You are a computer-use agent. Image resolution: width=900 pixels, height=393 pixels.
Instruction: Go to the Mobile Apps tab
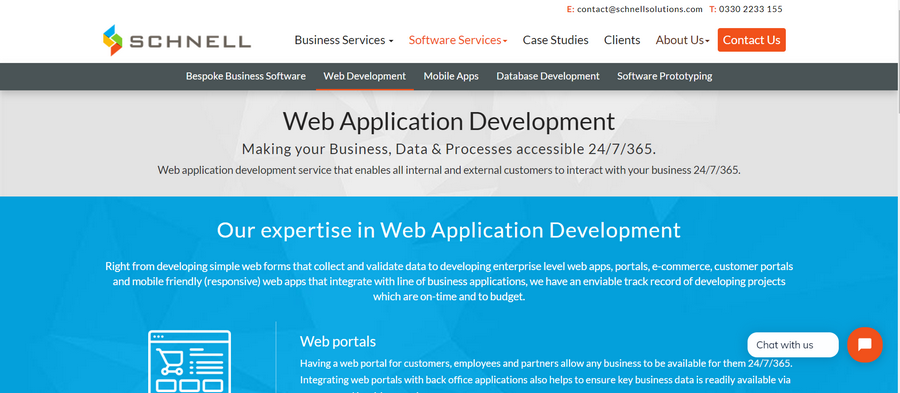tap(451, 76)
